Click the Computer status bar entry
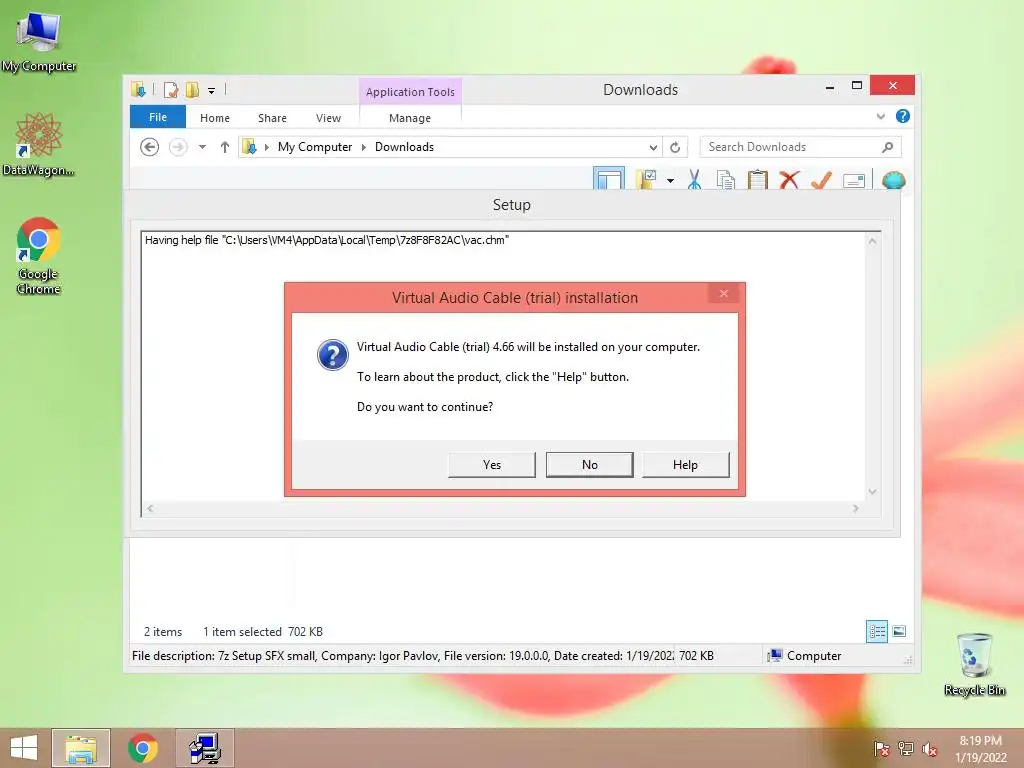 tap(804, 656)
